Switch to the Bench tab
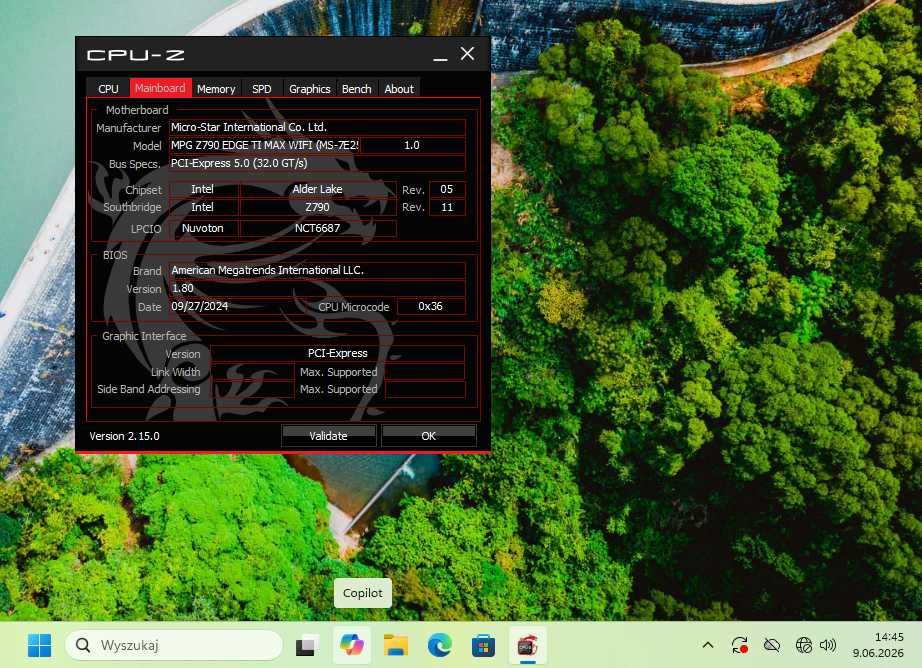The image size is (922, 668). point(356,89)
